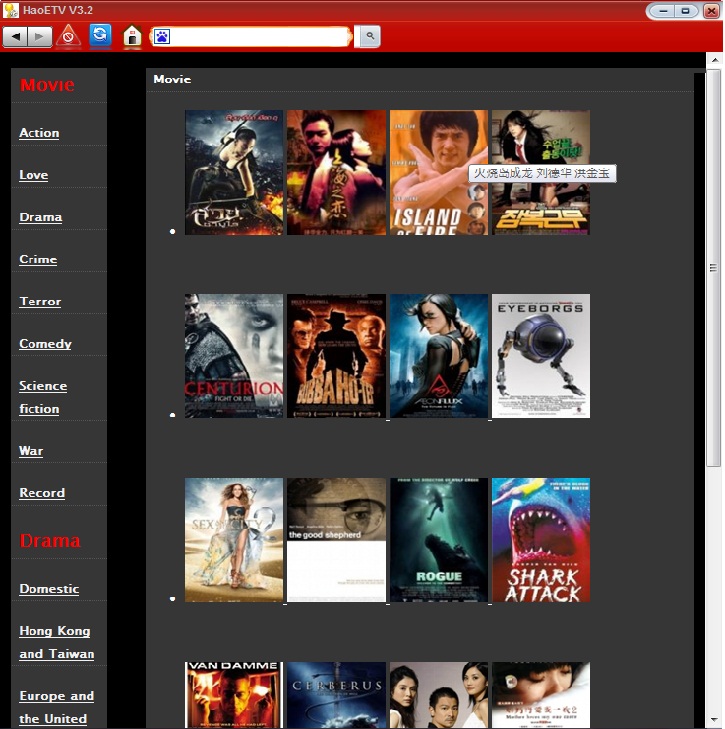725x729 pixels.
Task: Click the forward navigation arrow
Action: pos(40,37)
